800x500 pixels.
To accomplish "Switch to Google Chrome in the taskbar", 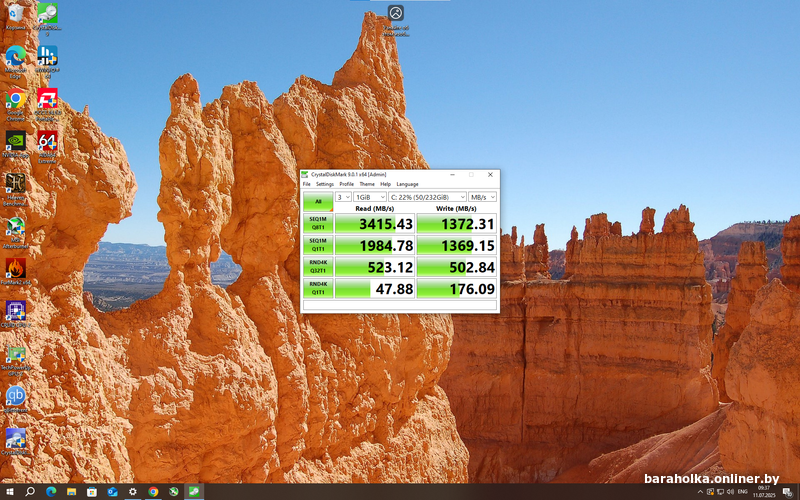I will (153, 492).
